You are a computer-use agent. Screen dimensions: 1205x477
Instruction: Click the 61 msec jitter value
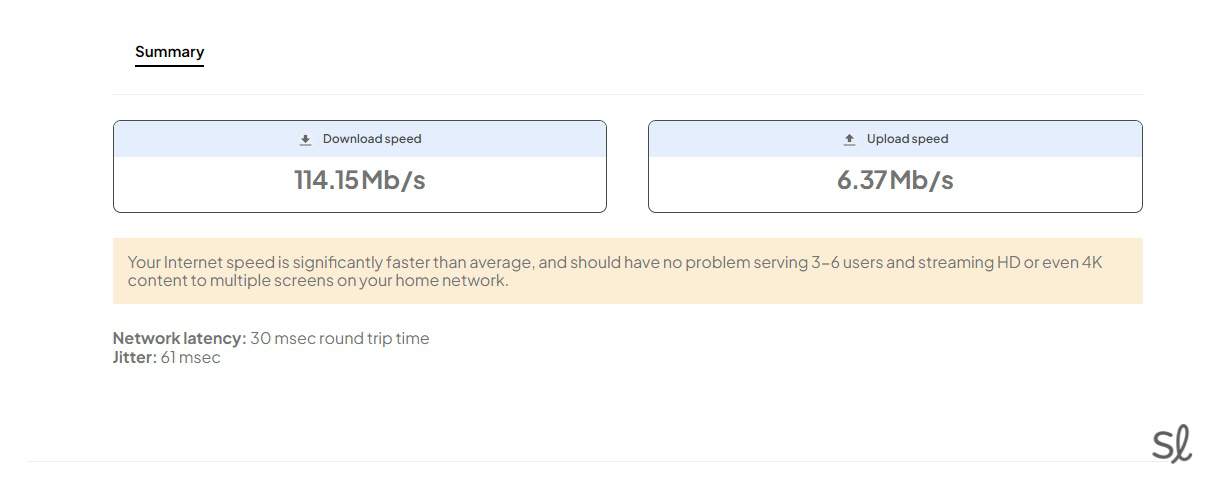pyautogui.click(x=190, y=357)
